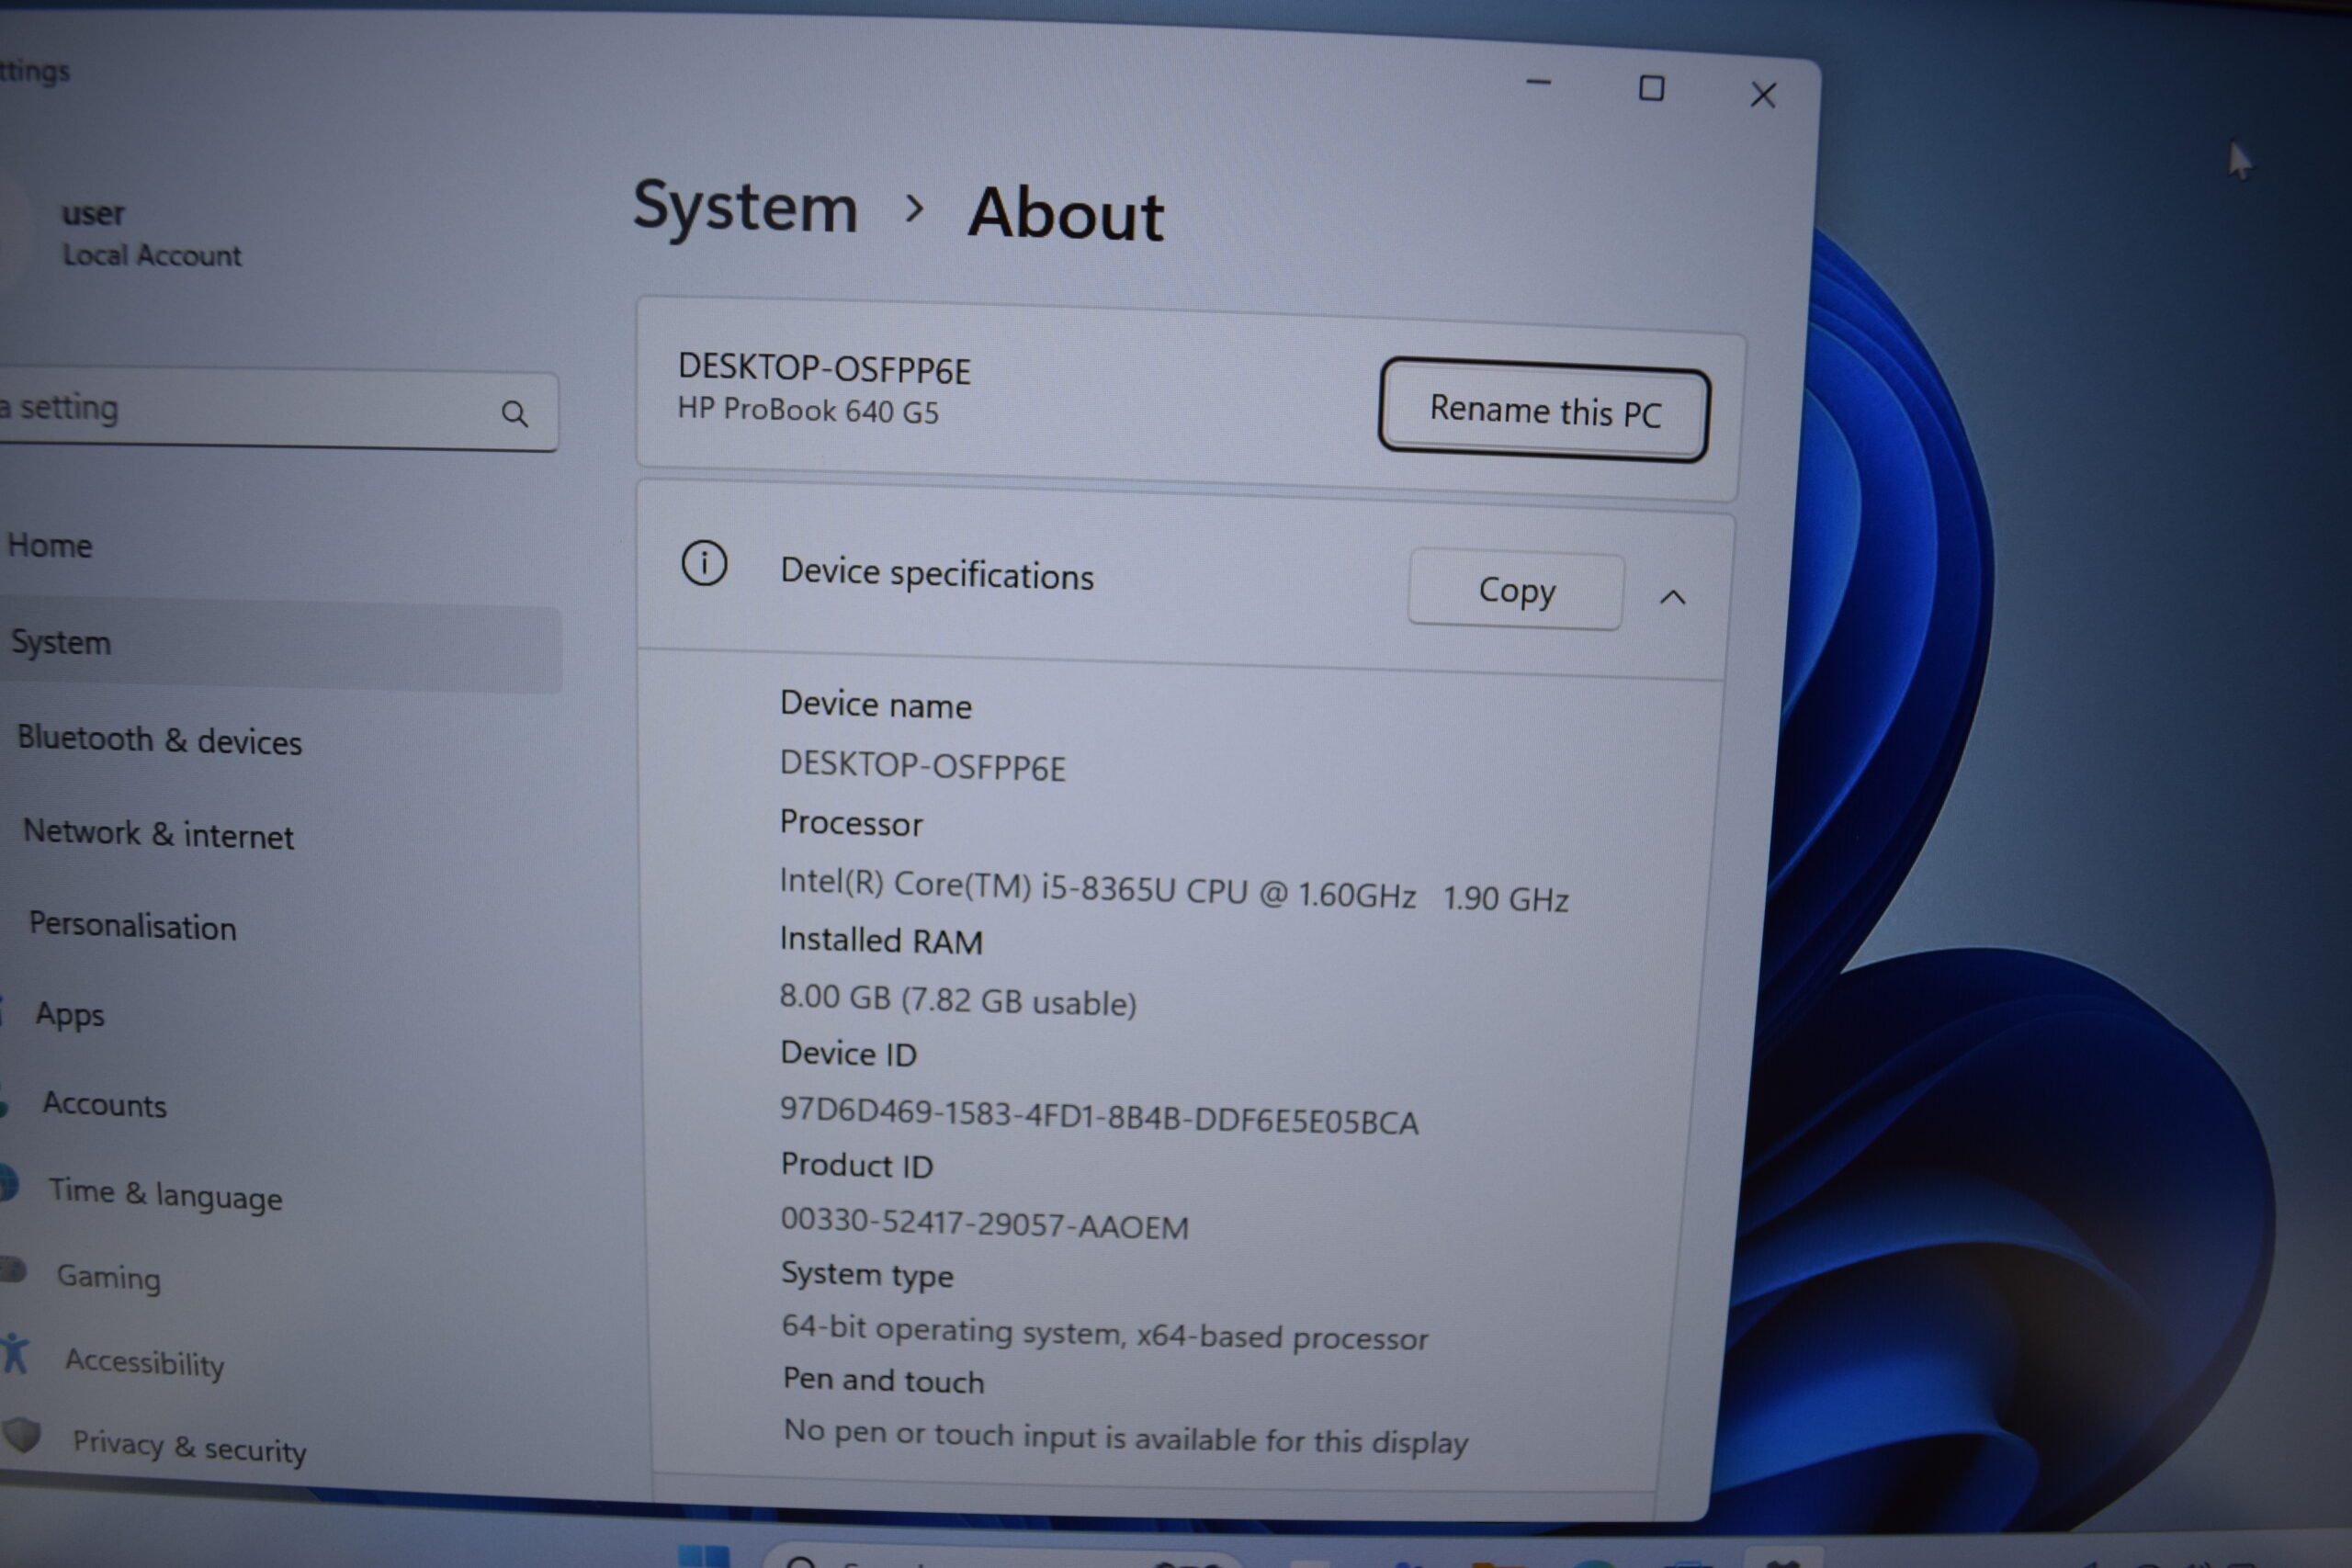Click the Pen and touch label

point(884,1380)
